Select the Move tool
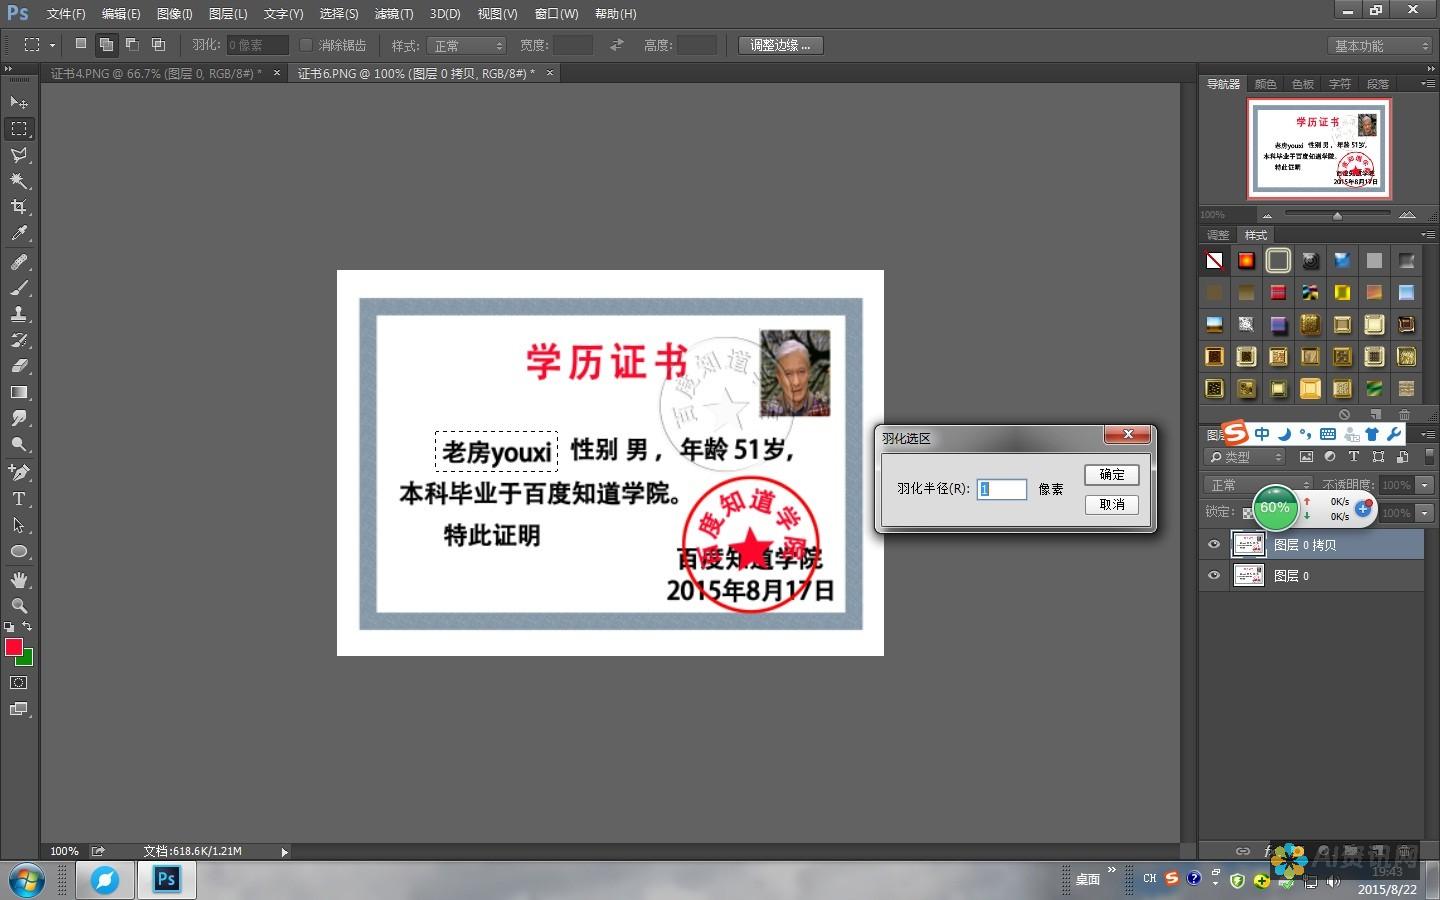The width and height of the screenshot is (1440, 900). [19, 102]
